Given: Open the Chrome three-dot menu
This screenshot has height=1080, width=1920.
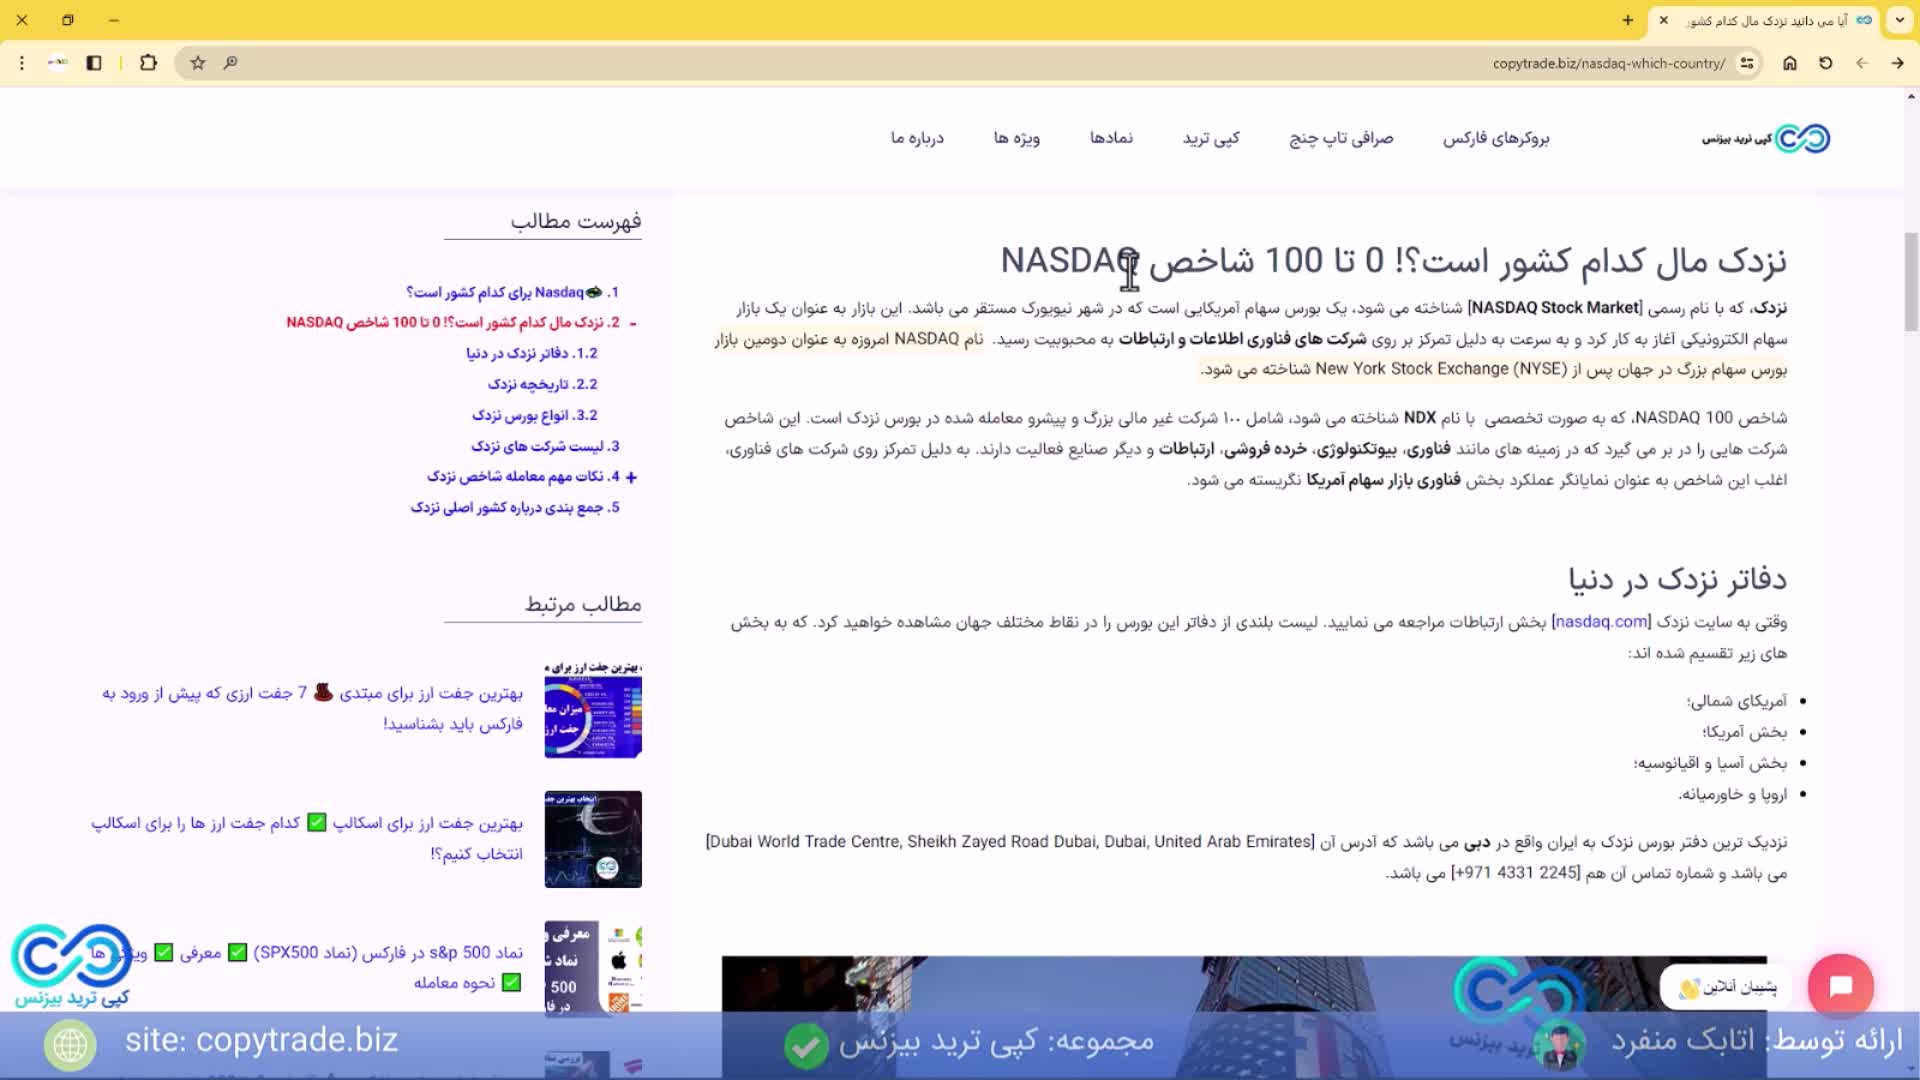Looking at the screenshot, I should coord(21,63).
